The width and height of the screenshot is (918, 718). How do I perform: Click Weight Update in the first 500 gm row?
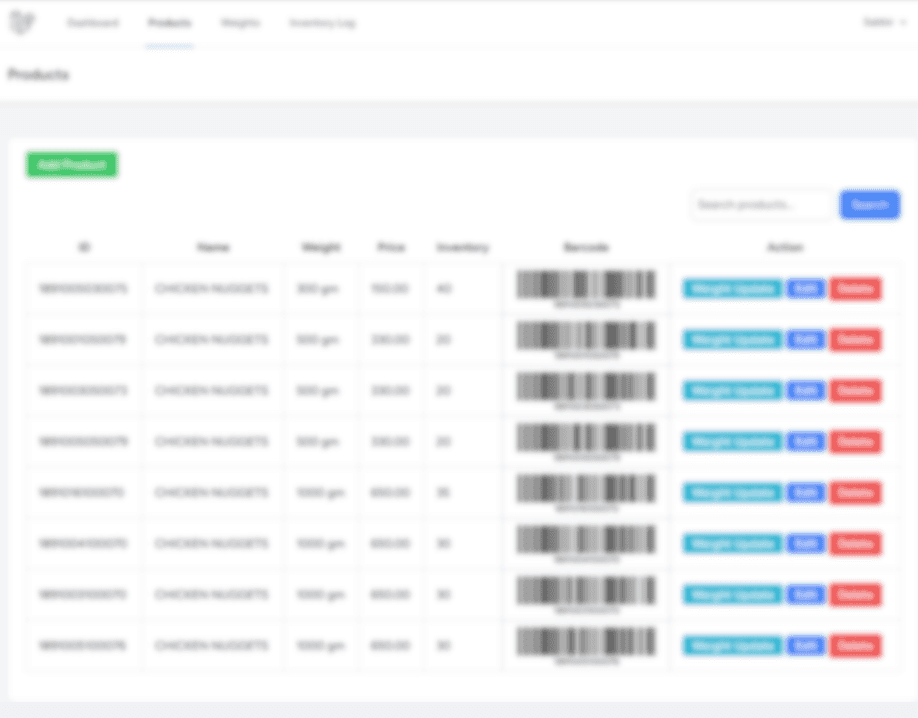(x=732, y=340)
